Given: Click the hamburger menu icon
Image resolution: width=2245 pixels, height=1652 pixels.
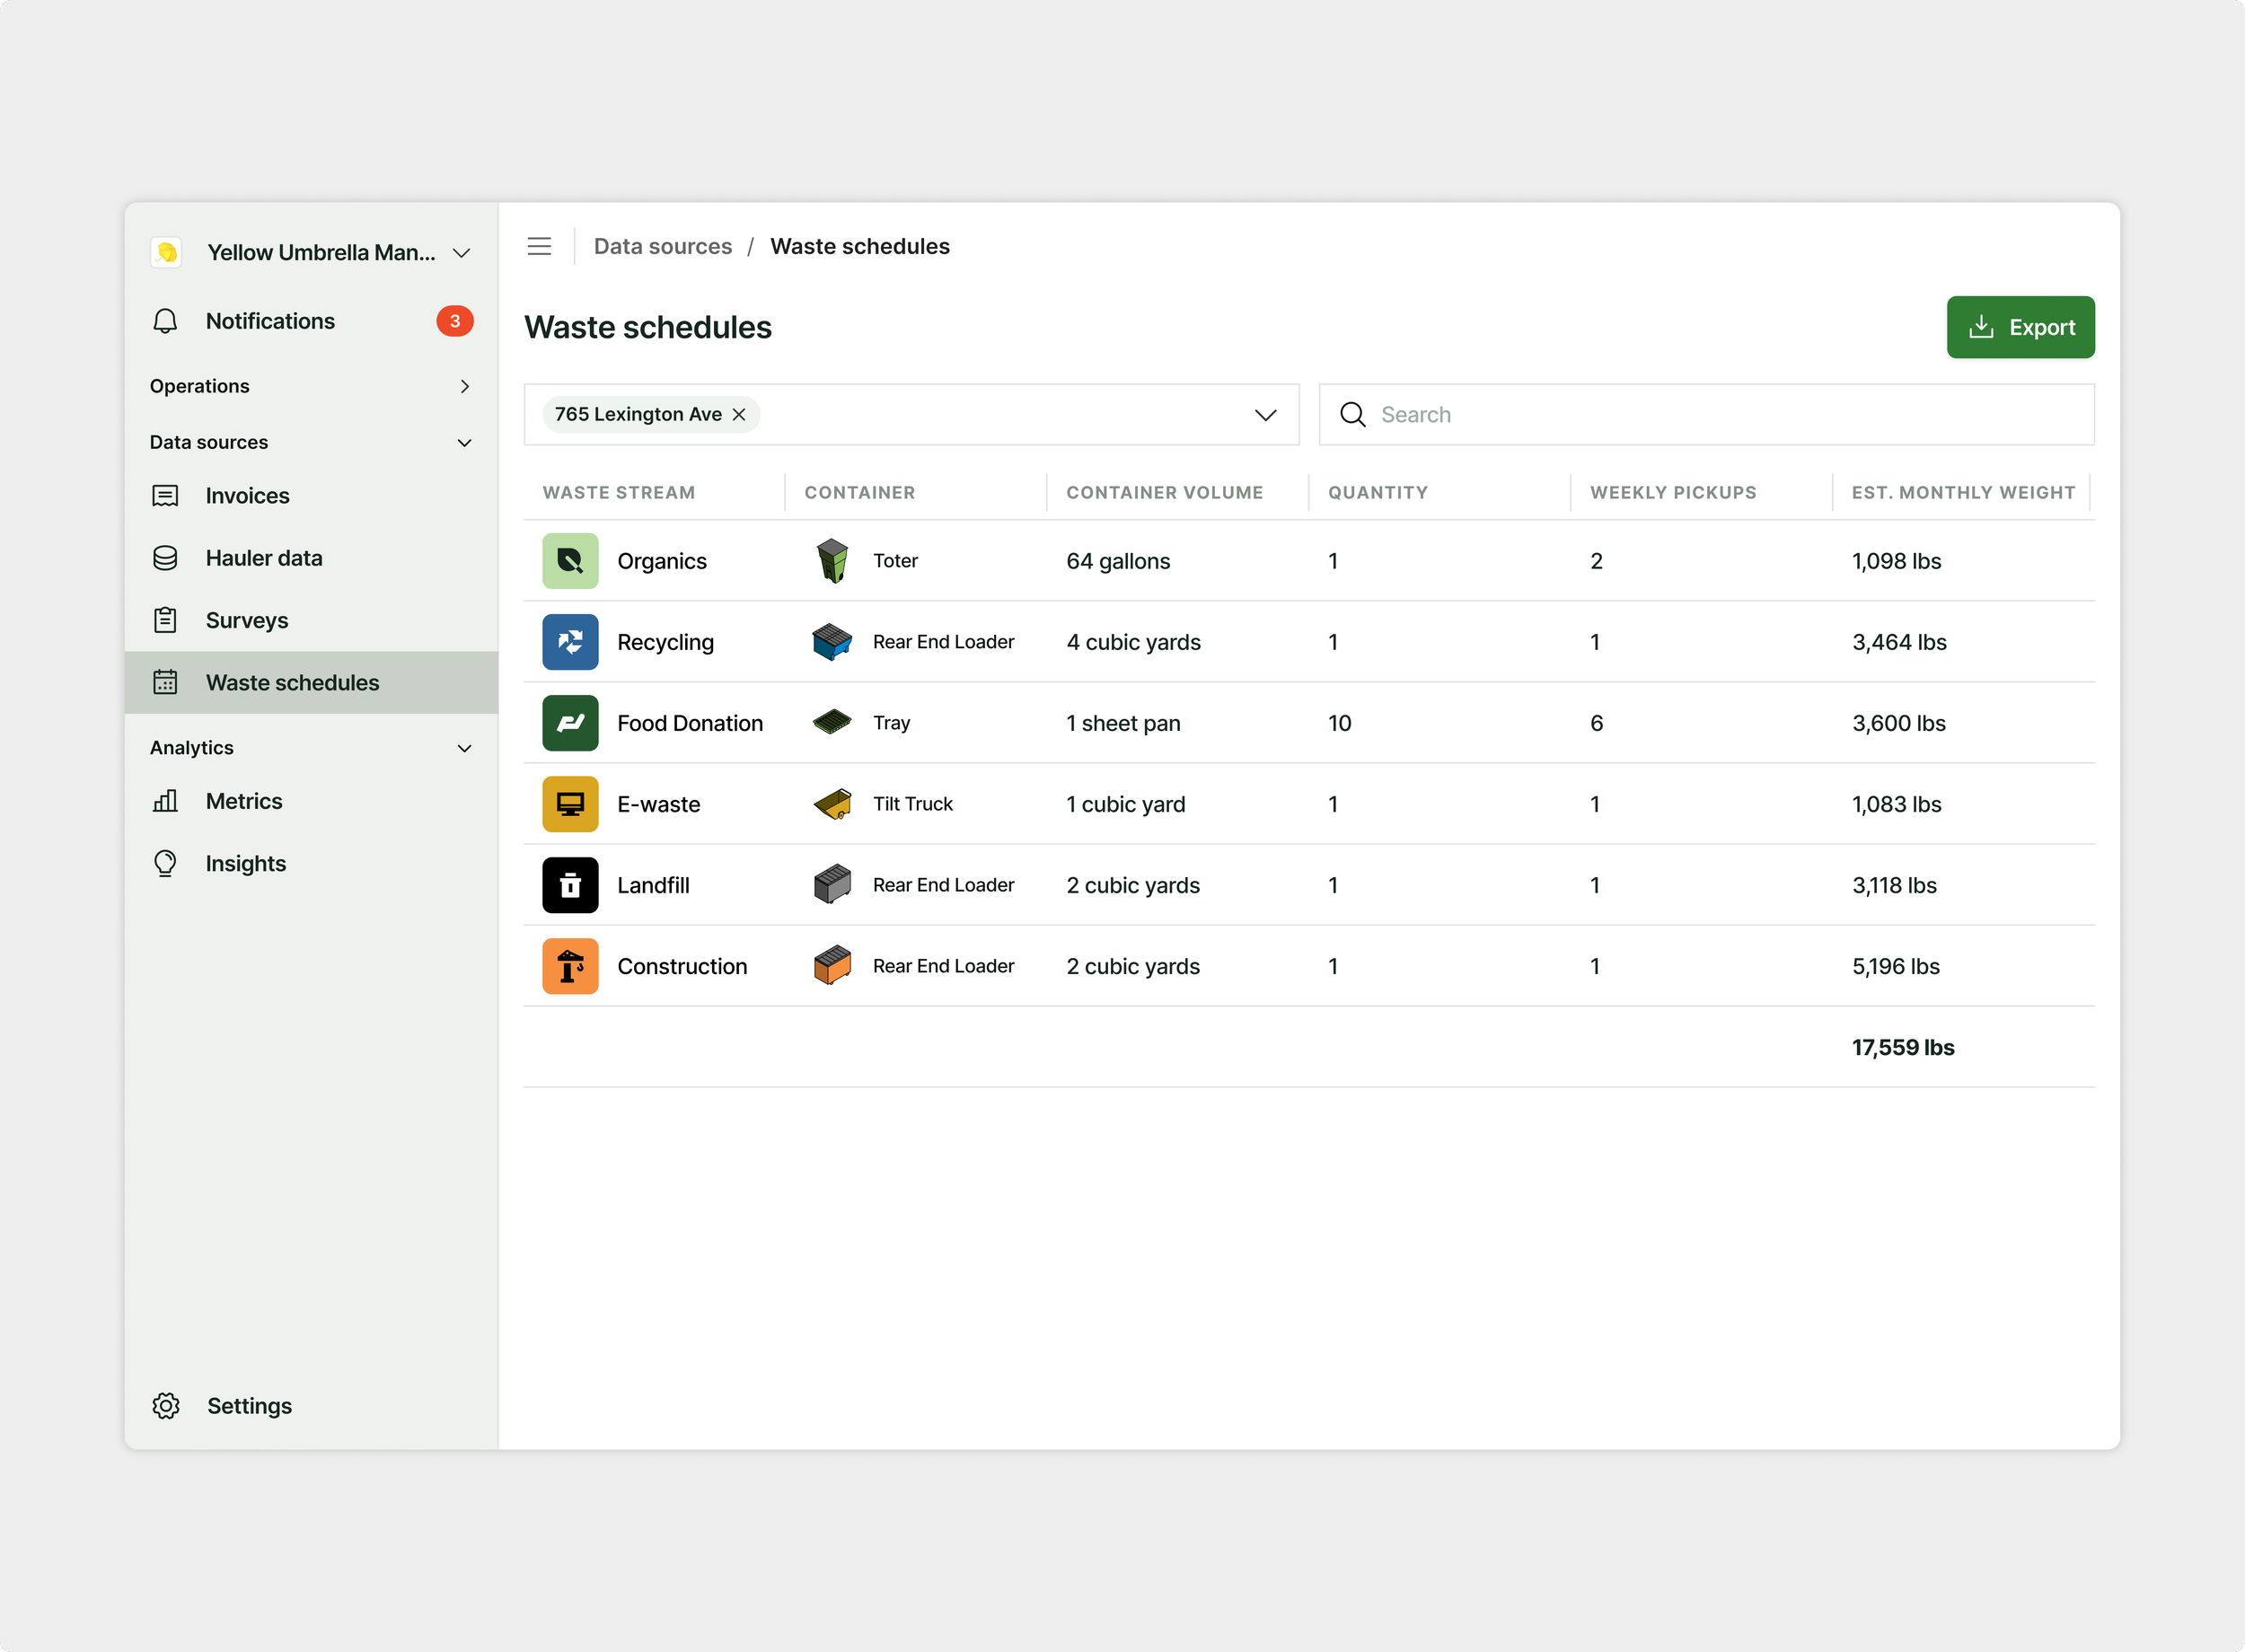Looking at the screenshot, I should (539, 246).
